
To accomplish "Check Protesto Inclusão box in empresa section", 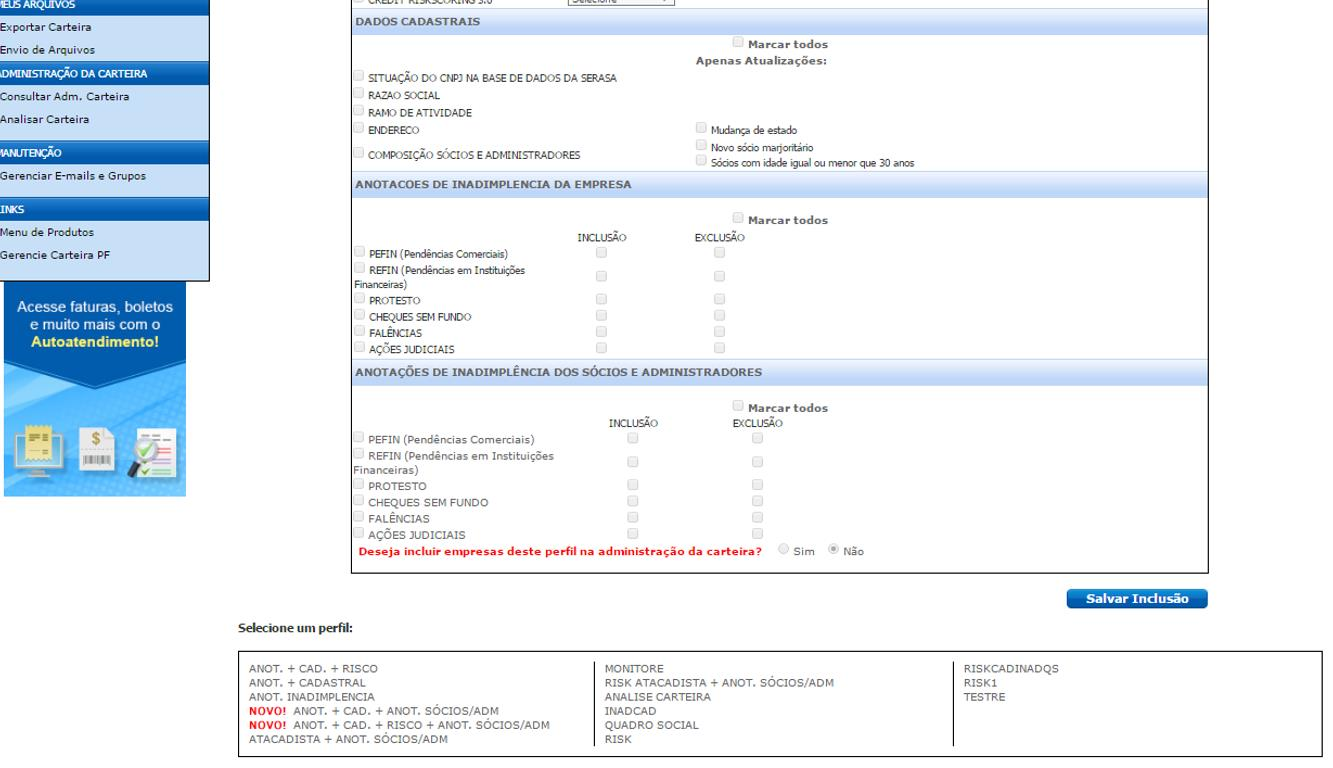I will coord(601,299).
